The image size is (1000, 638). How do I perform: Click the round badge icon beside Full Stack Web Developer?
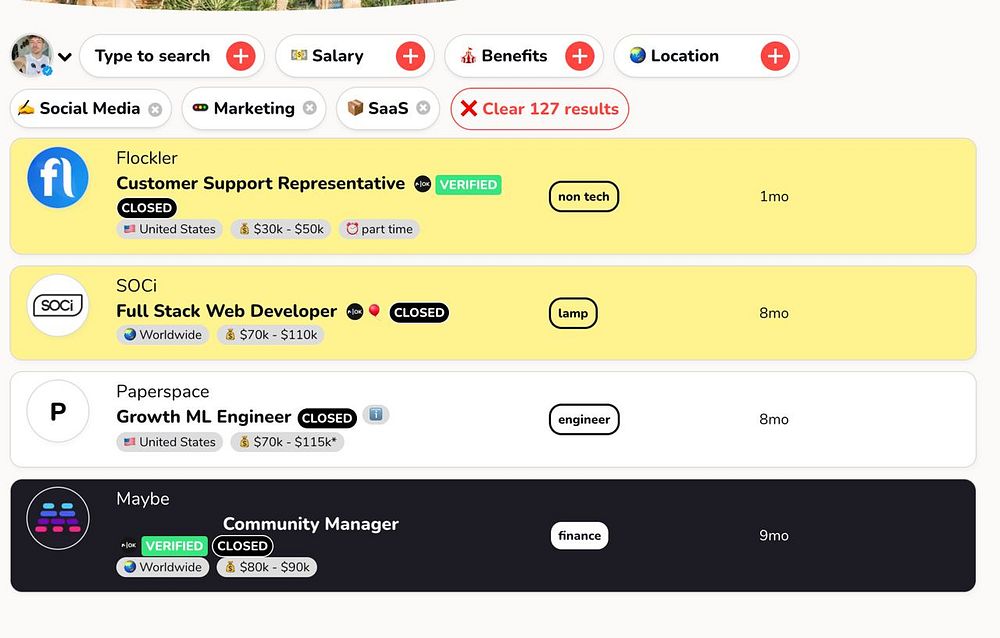tap(355, 312)
